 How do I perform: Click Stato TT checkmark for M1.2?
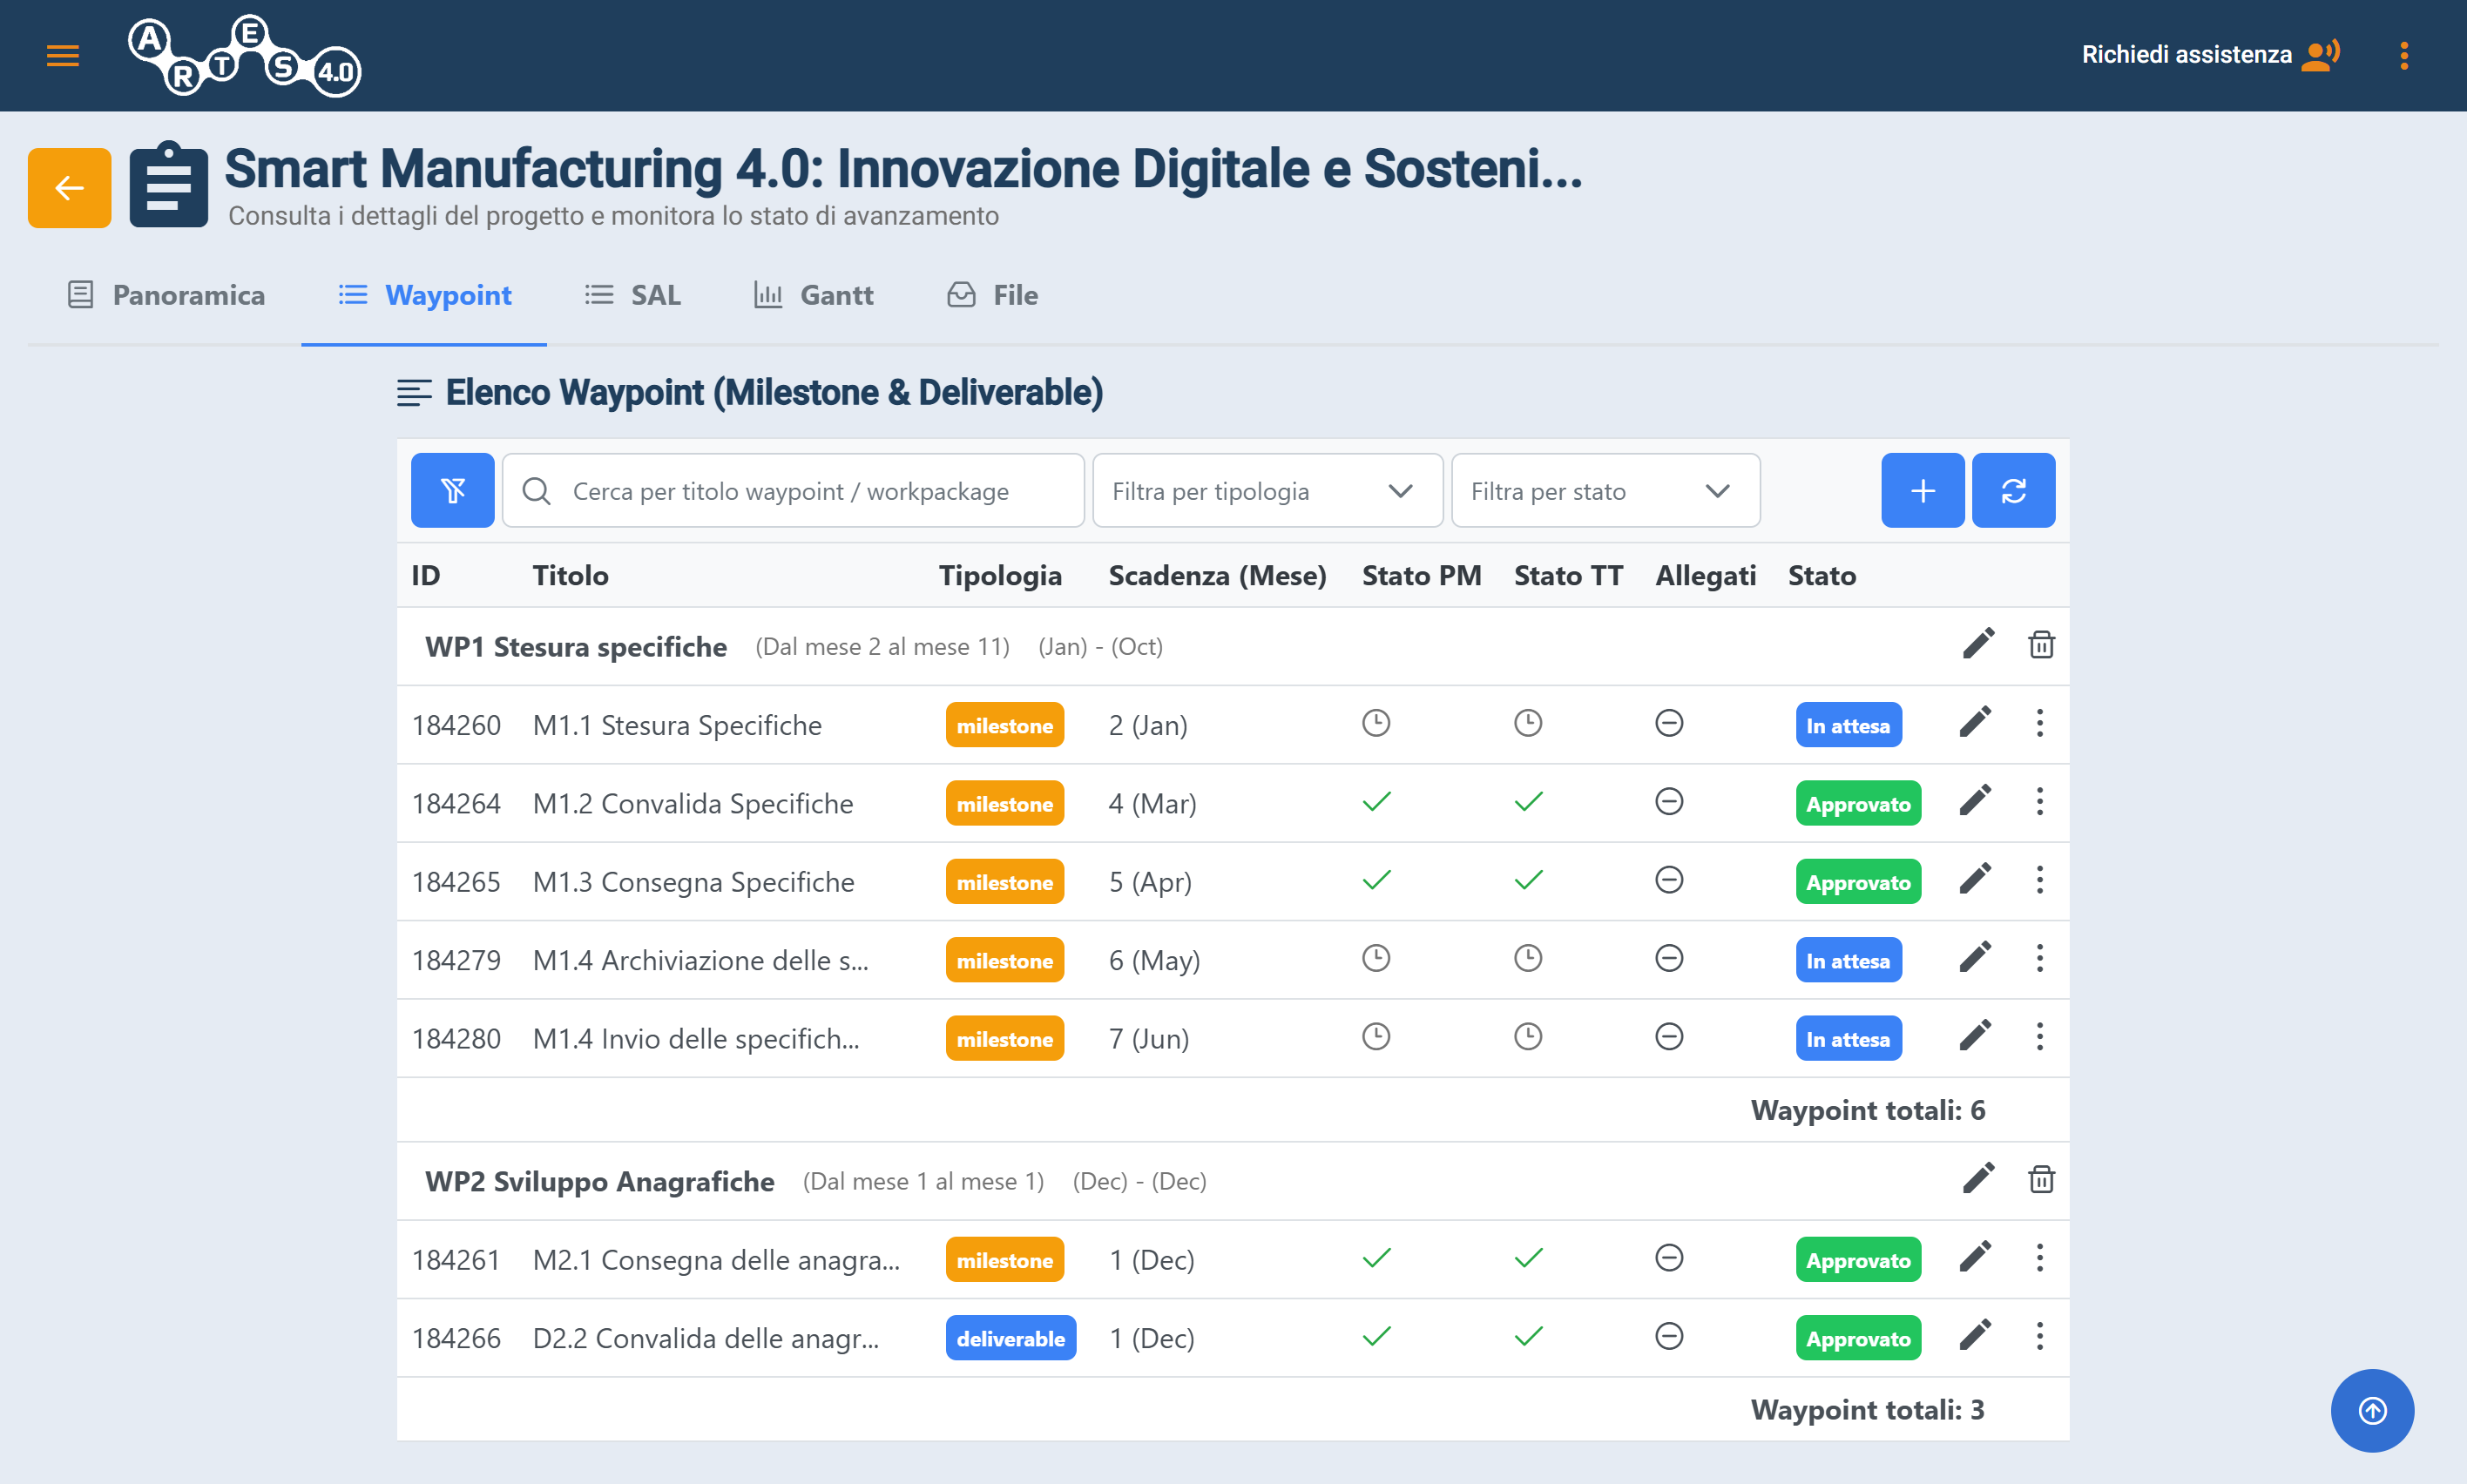(x=1528, y=802)
